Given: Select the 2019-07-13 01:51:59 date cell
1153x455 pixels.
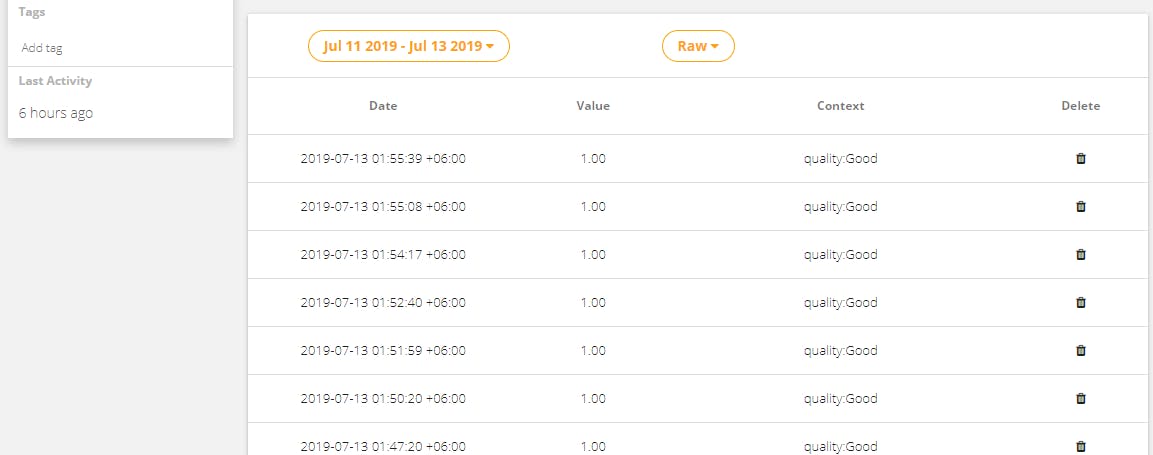Looking at the screenshot, I should (x=383, y=351).
